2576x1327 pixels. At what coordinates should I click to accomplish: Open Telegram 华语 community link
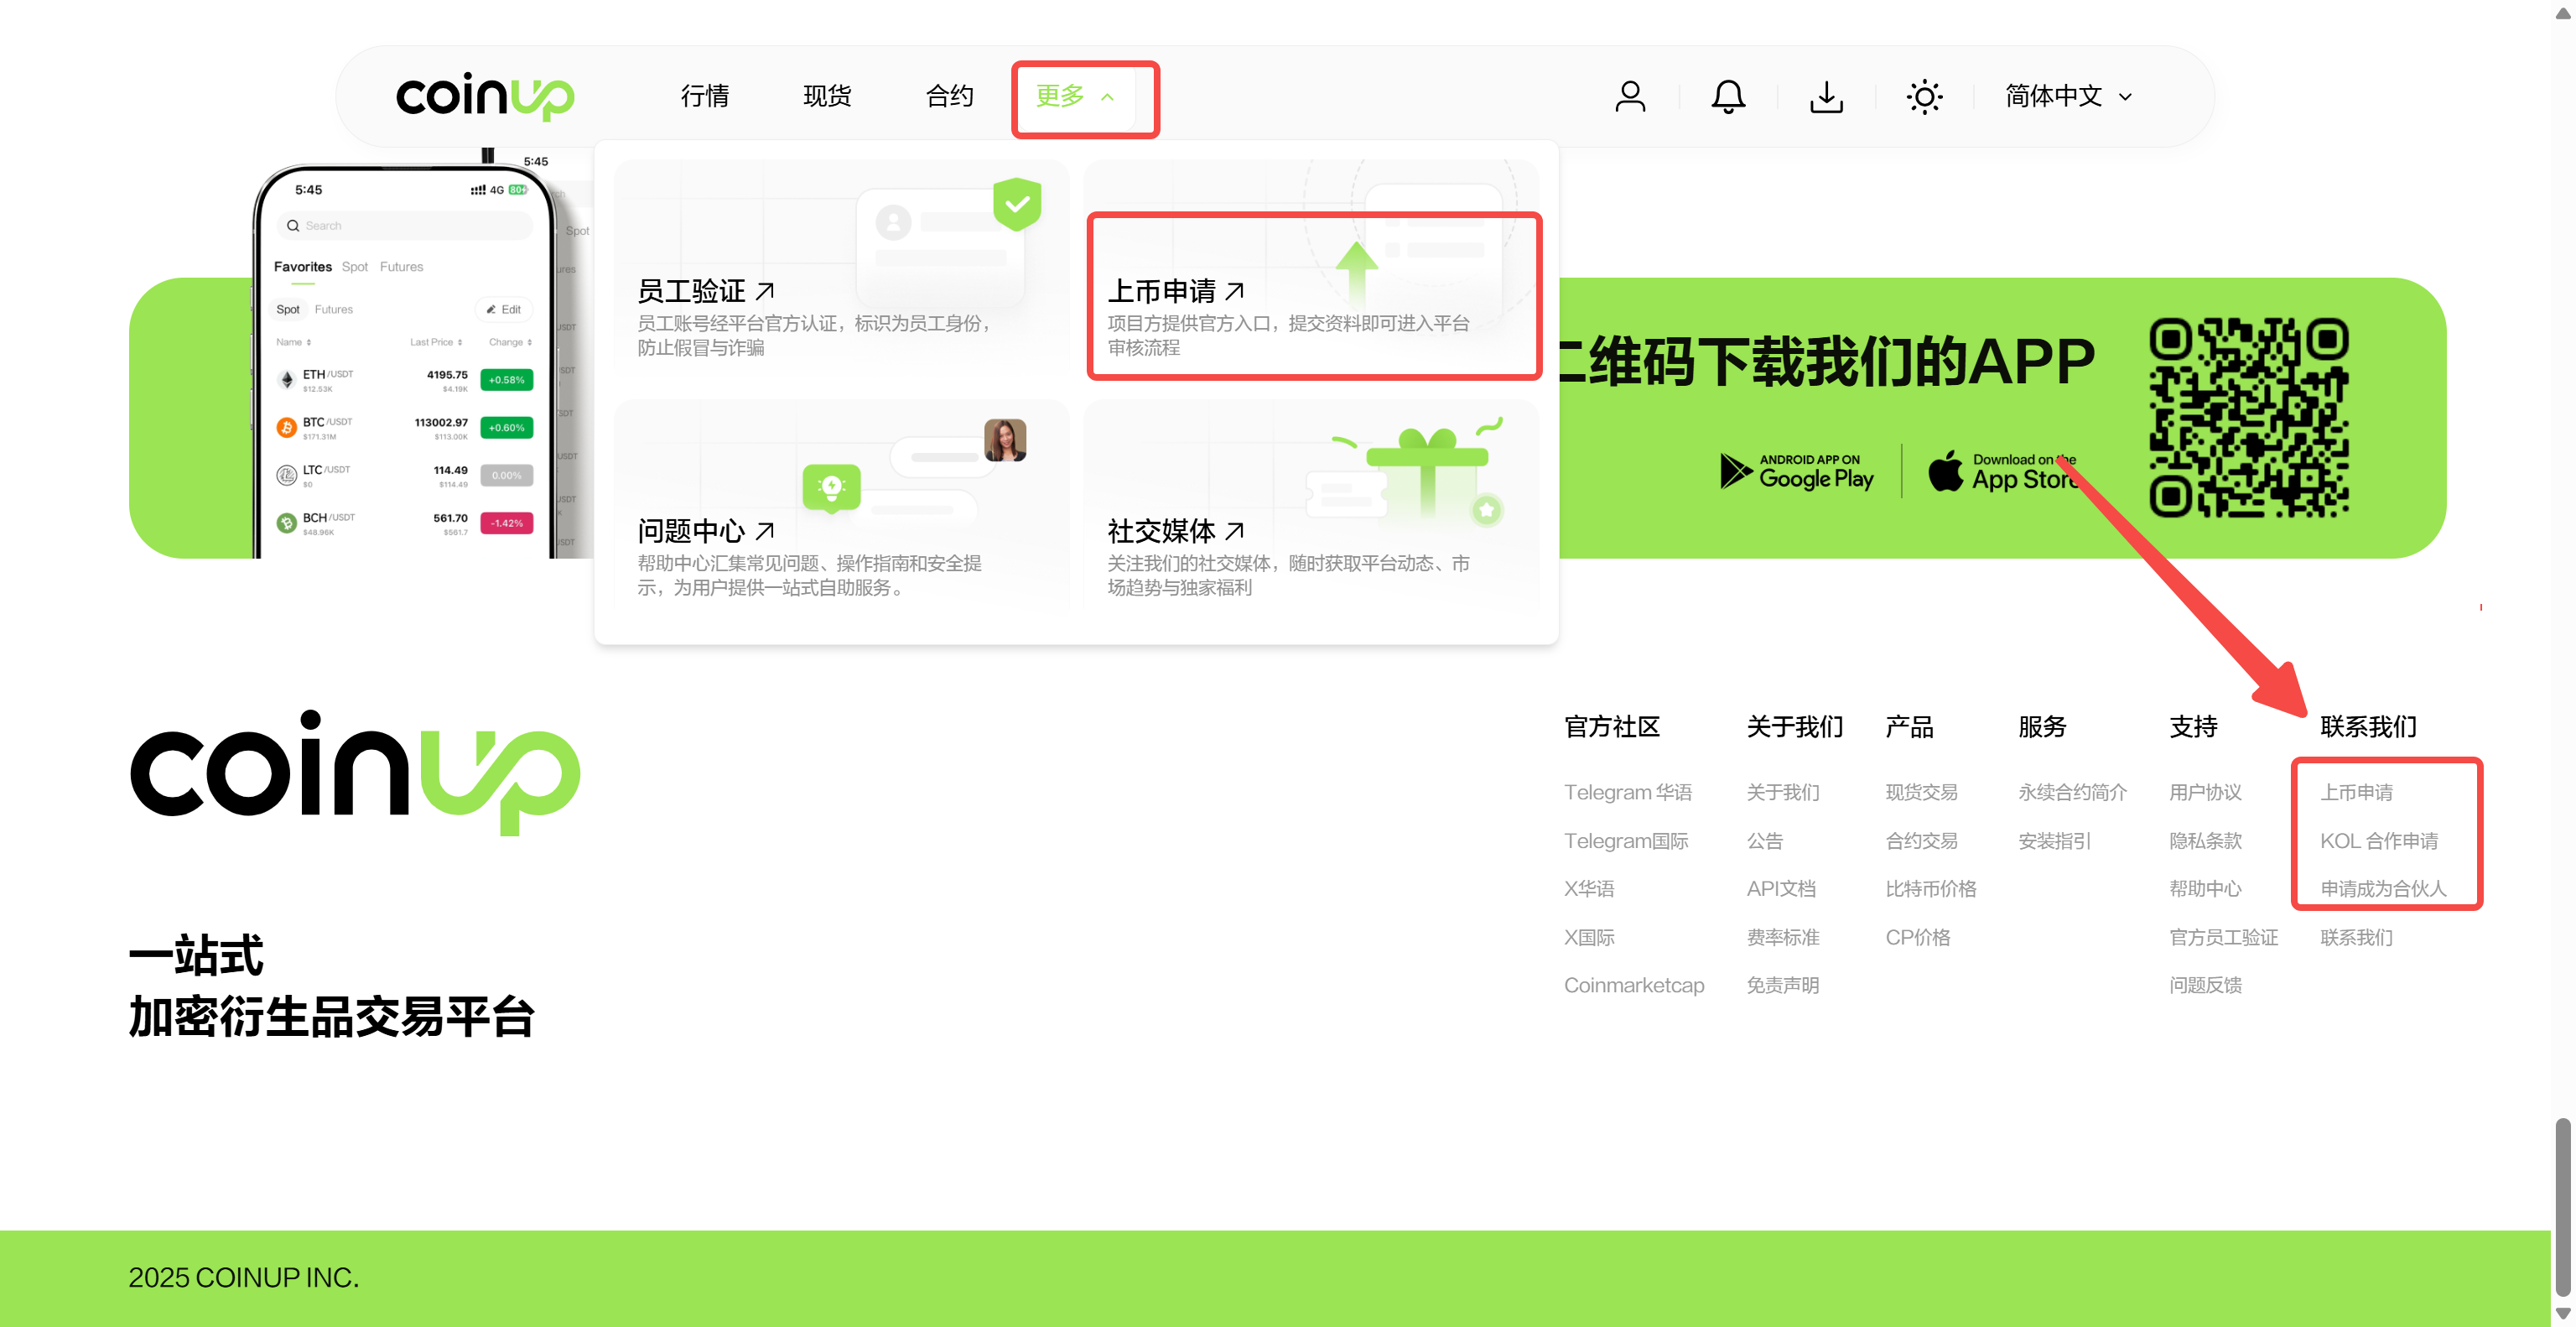click(1628, 792)
